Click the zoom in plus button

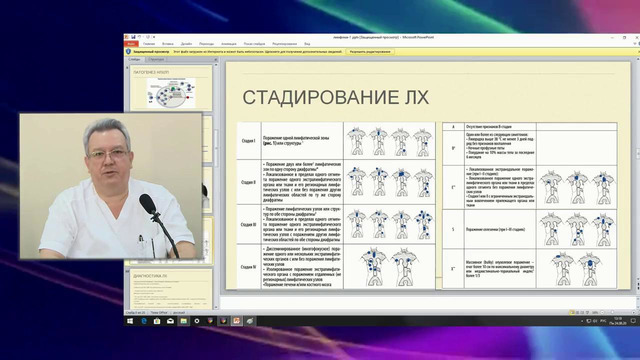pos(633,313)
